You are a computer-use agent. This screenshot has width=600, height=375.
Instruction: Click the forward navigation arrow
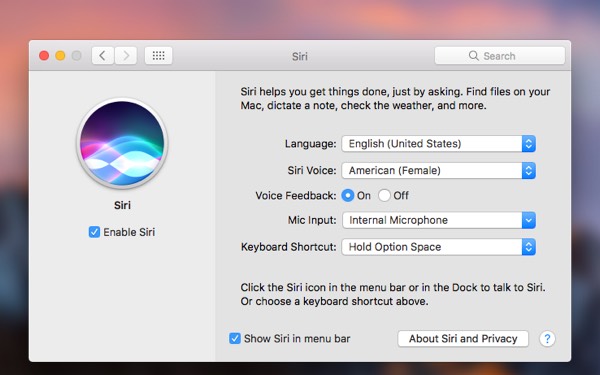126,56
